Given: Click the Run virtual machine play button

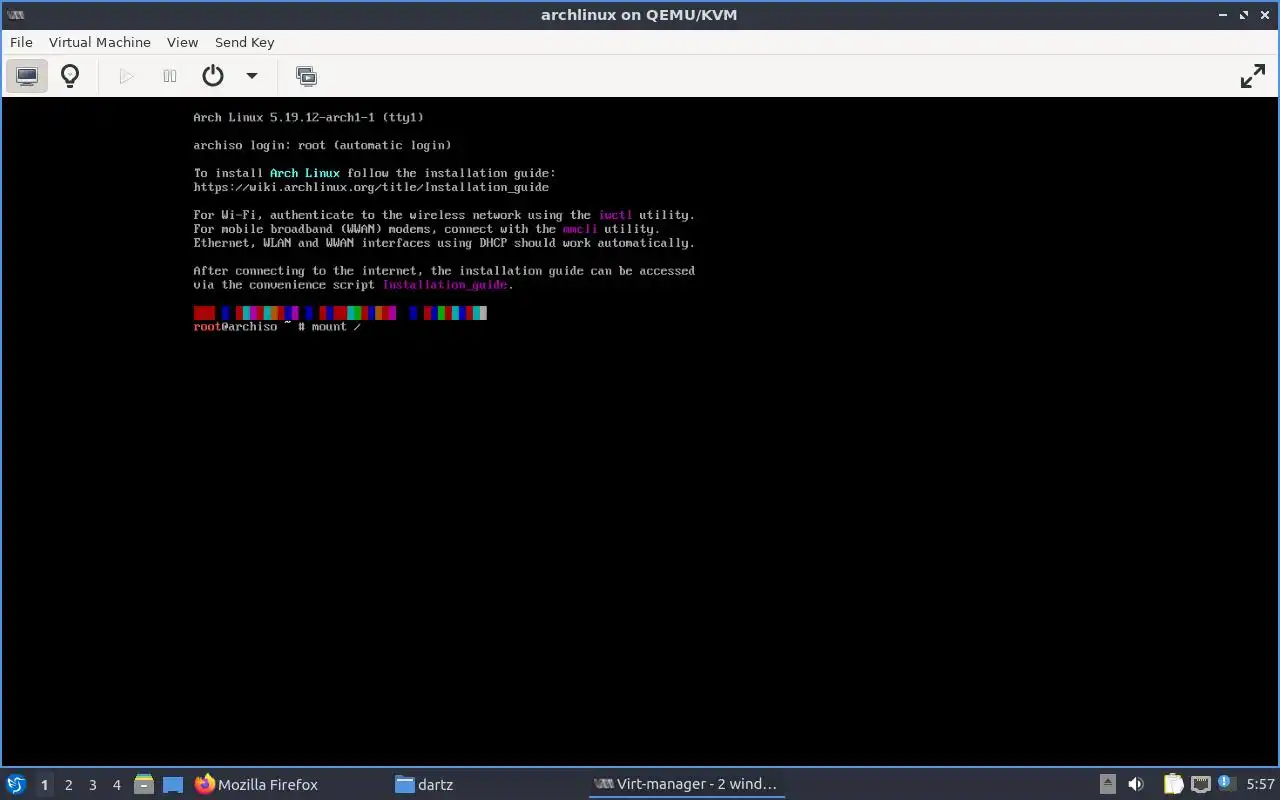Looking at the screenshot, I should (x=126, y=76).
